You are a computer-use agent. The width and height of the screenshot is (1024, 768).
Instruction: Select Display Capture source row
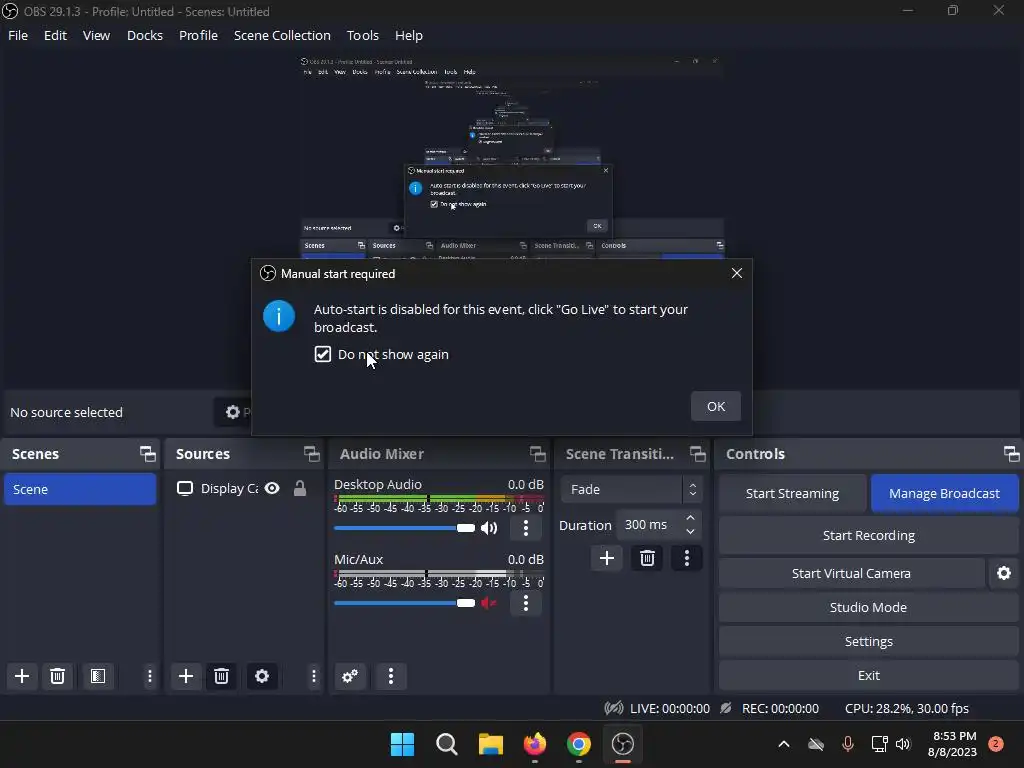point(243,488)
